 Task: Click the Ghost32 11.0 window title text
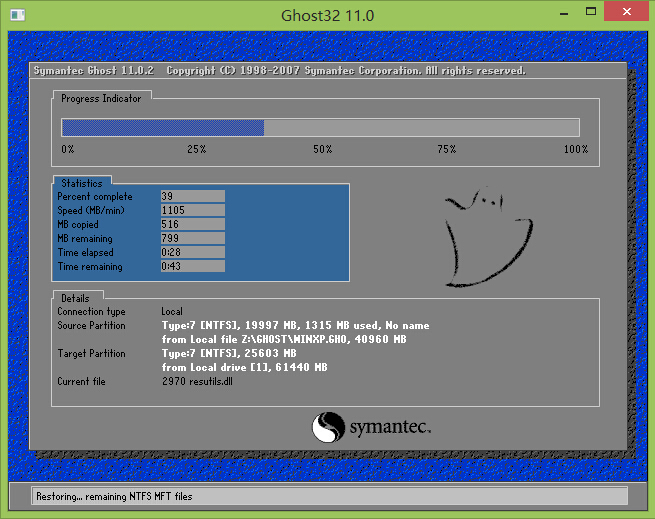coord(327,16)
